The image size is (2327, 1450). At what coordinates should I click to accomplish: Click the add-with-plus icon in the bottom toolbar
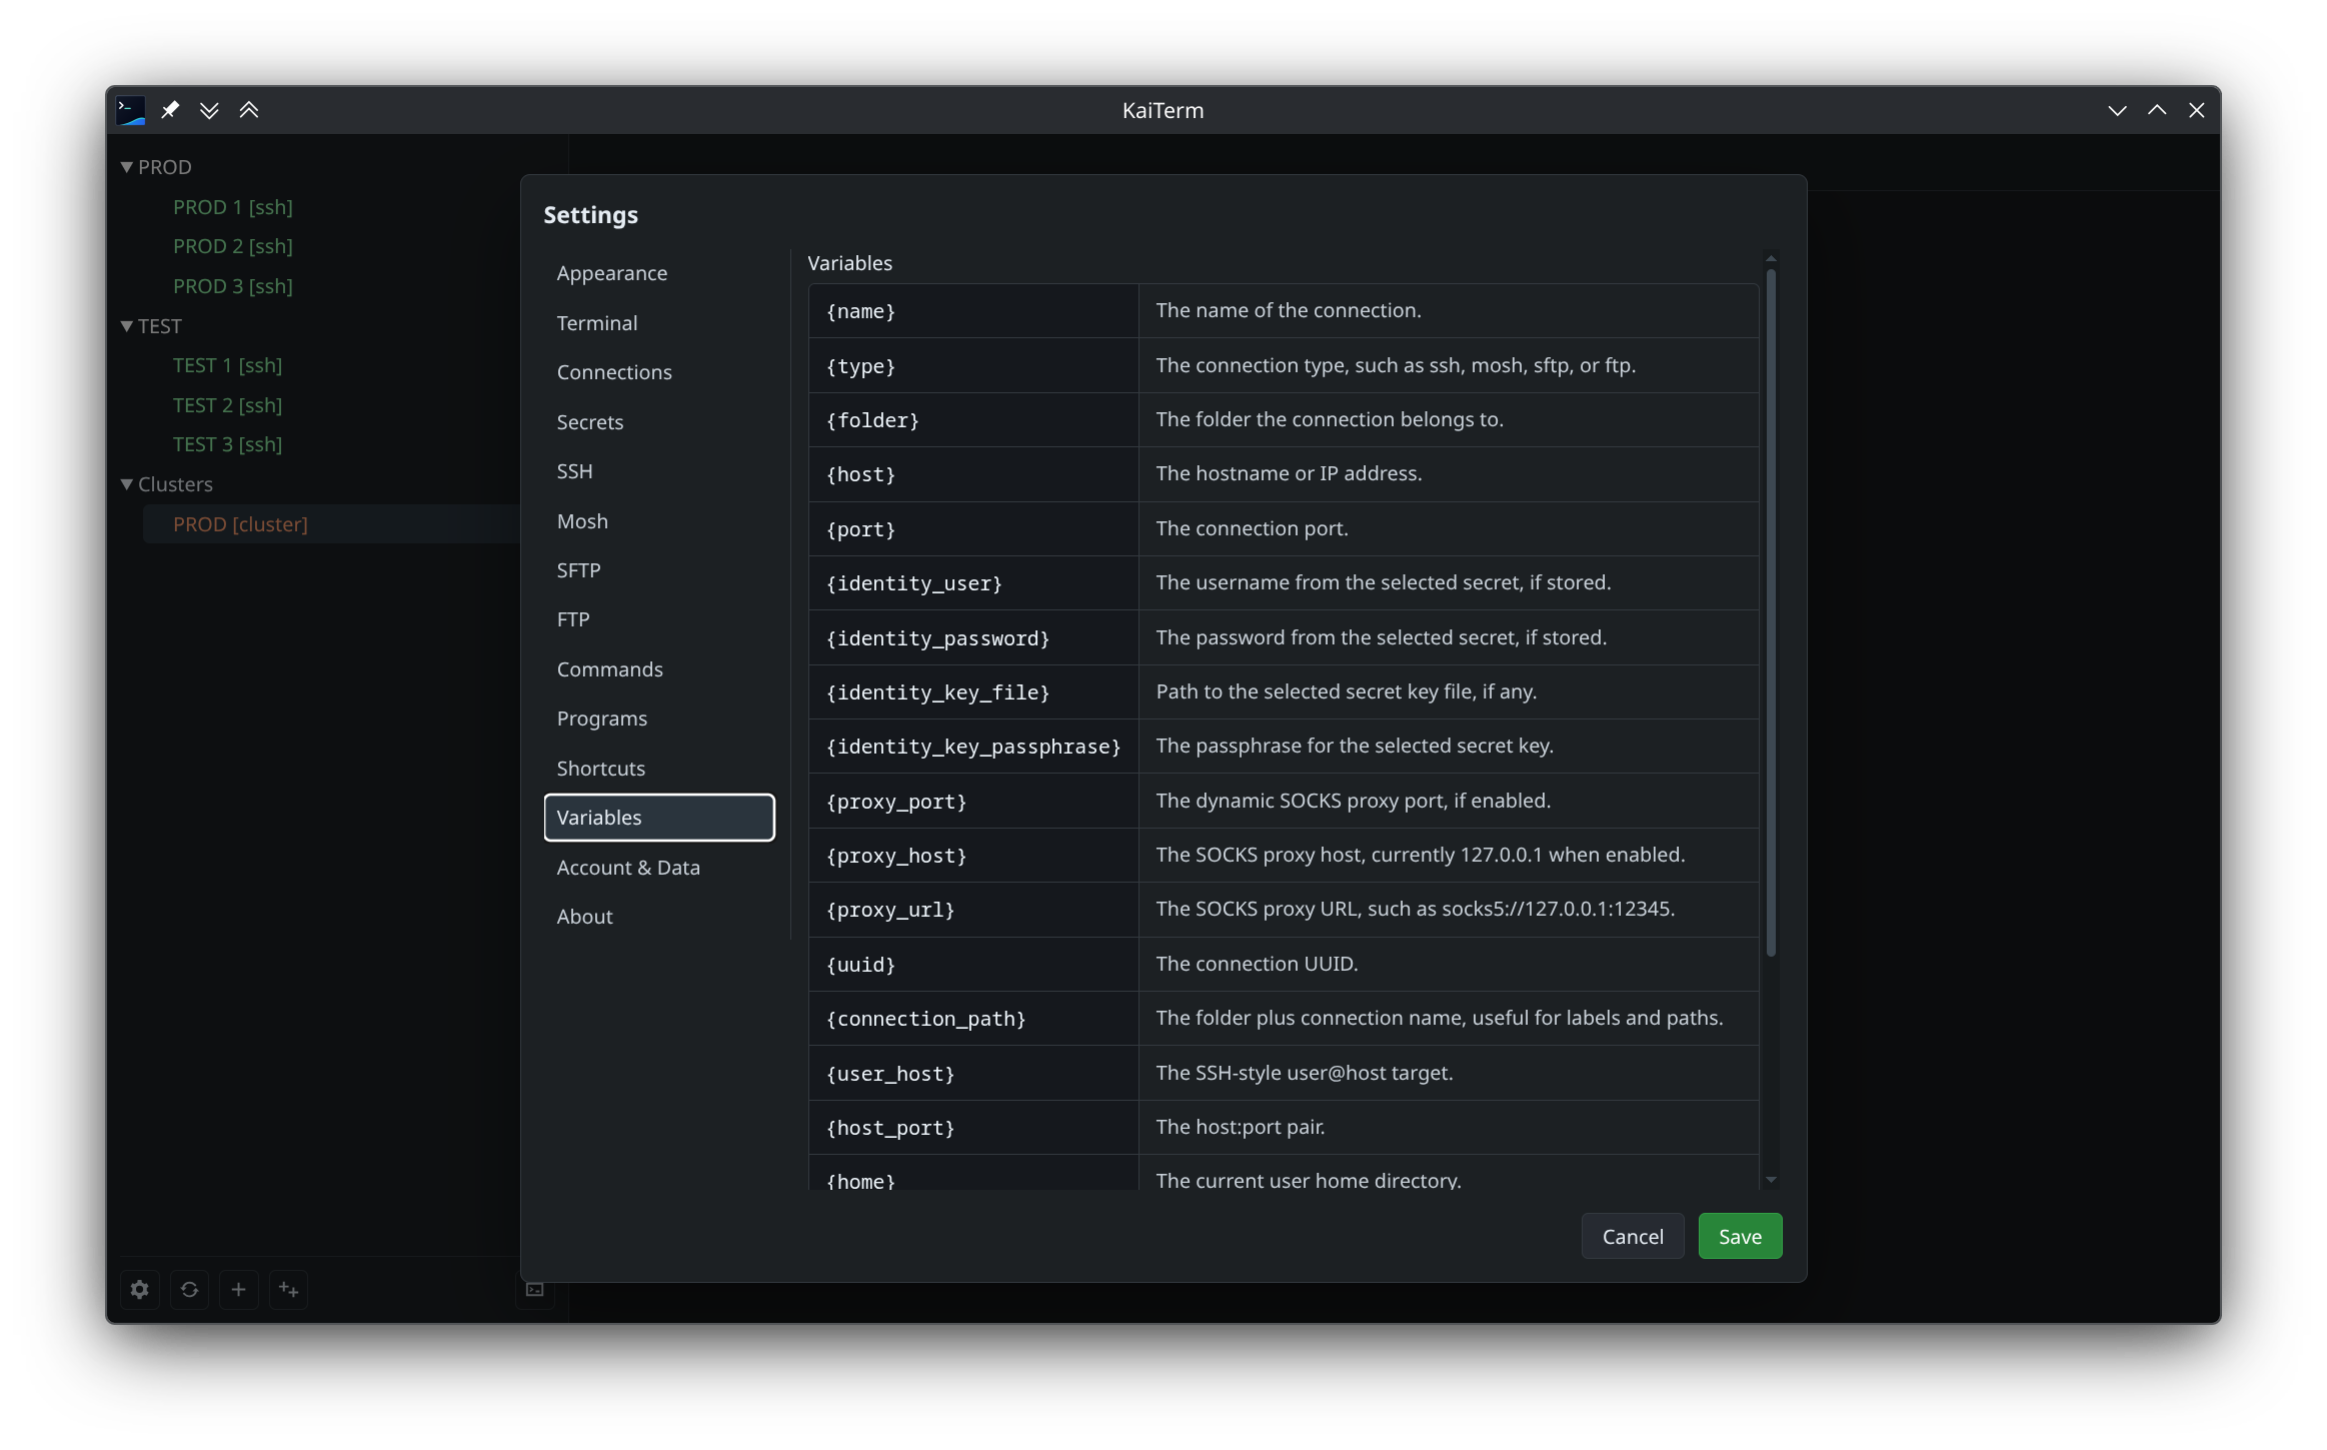[x=288, y=1289]
